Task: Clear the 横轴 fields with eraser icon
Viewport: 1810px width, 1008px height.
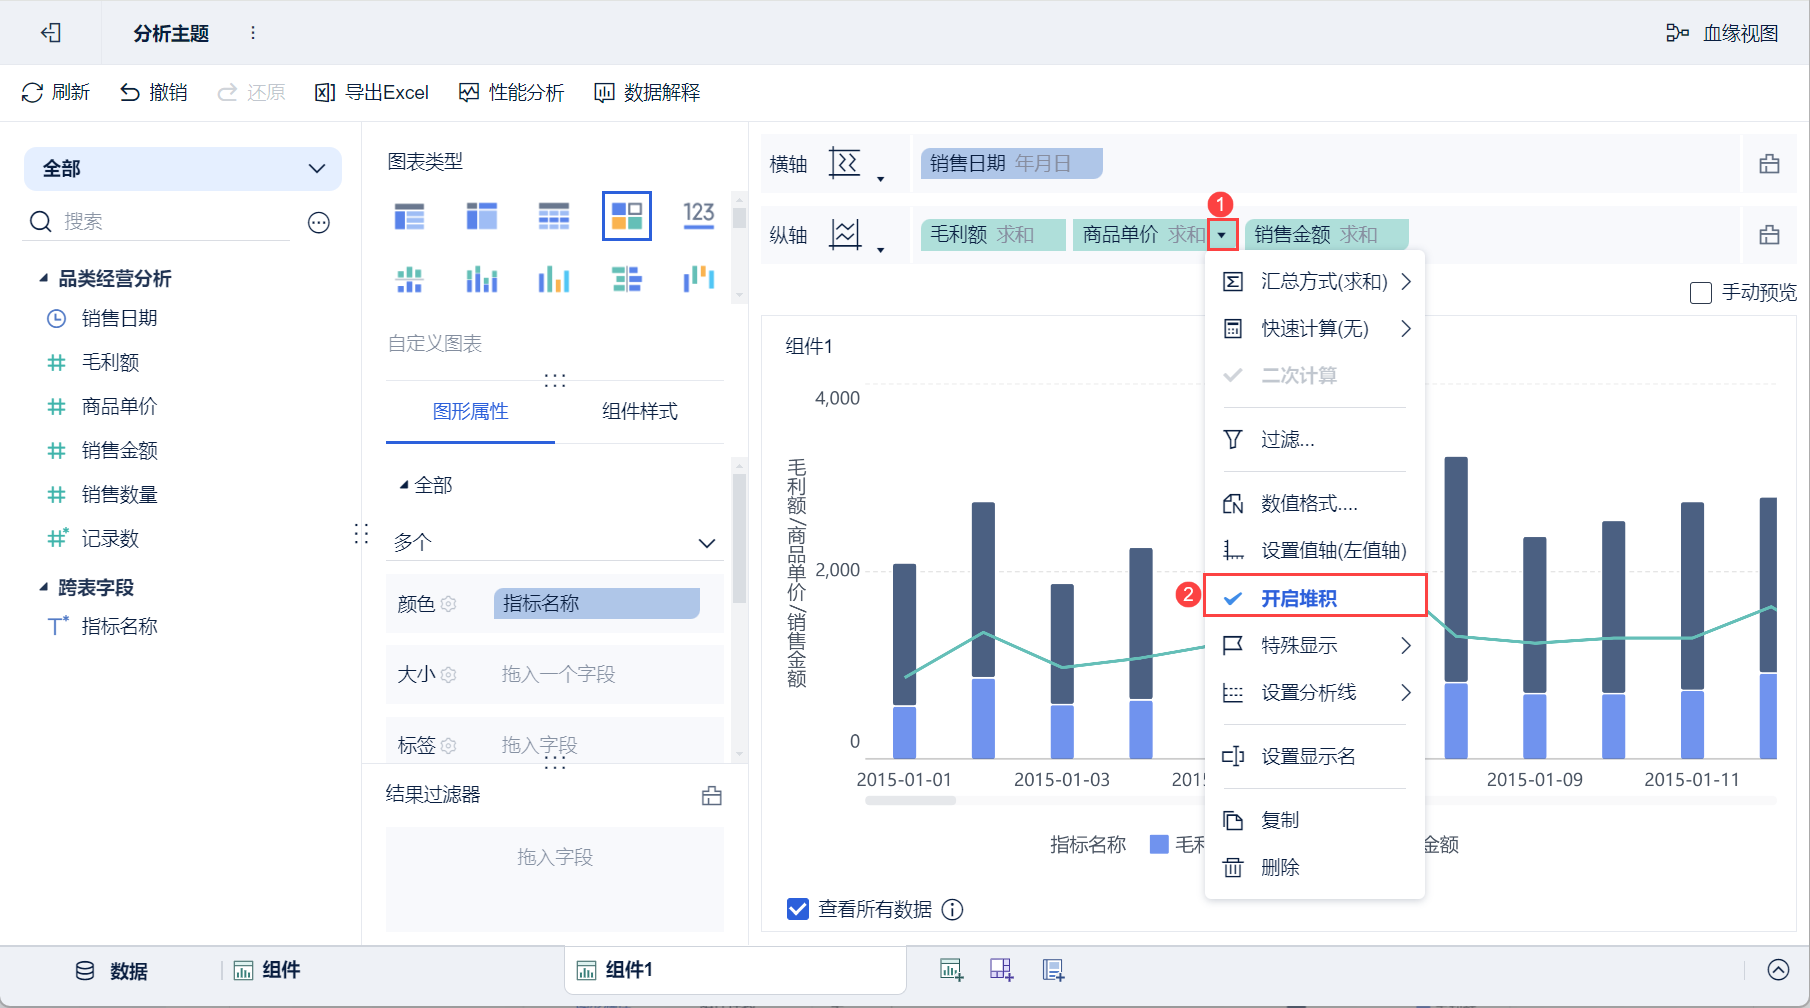Action: pyautogui.click(x=1769, y=164)
